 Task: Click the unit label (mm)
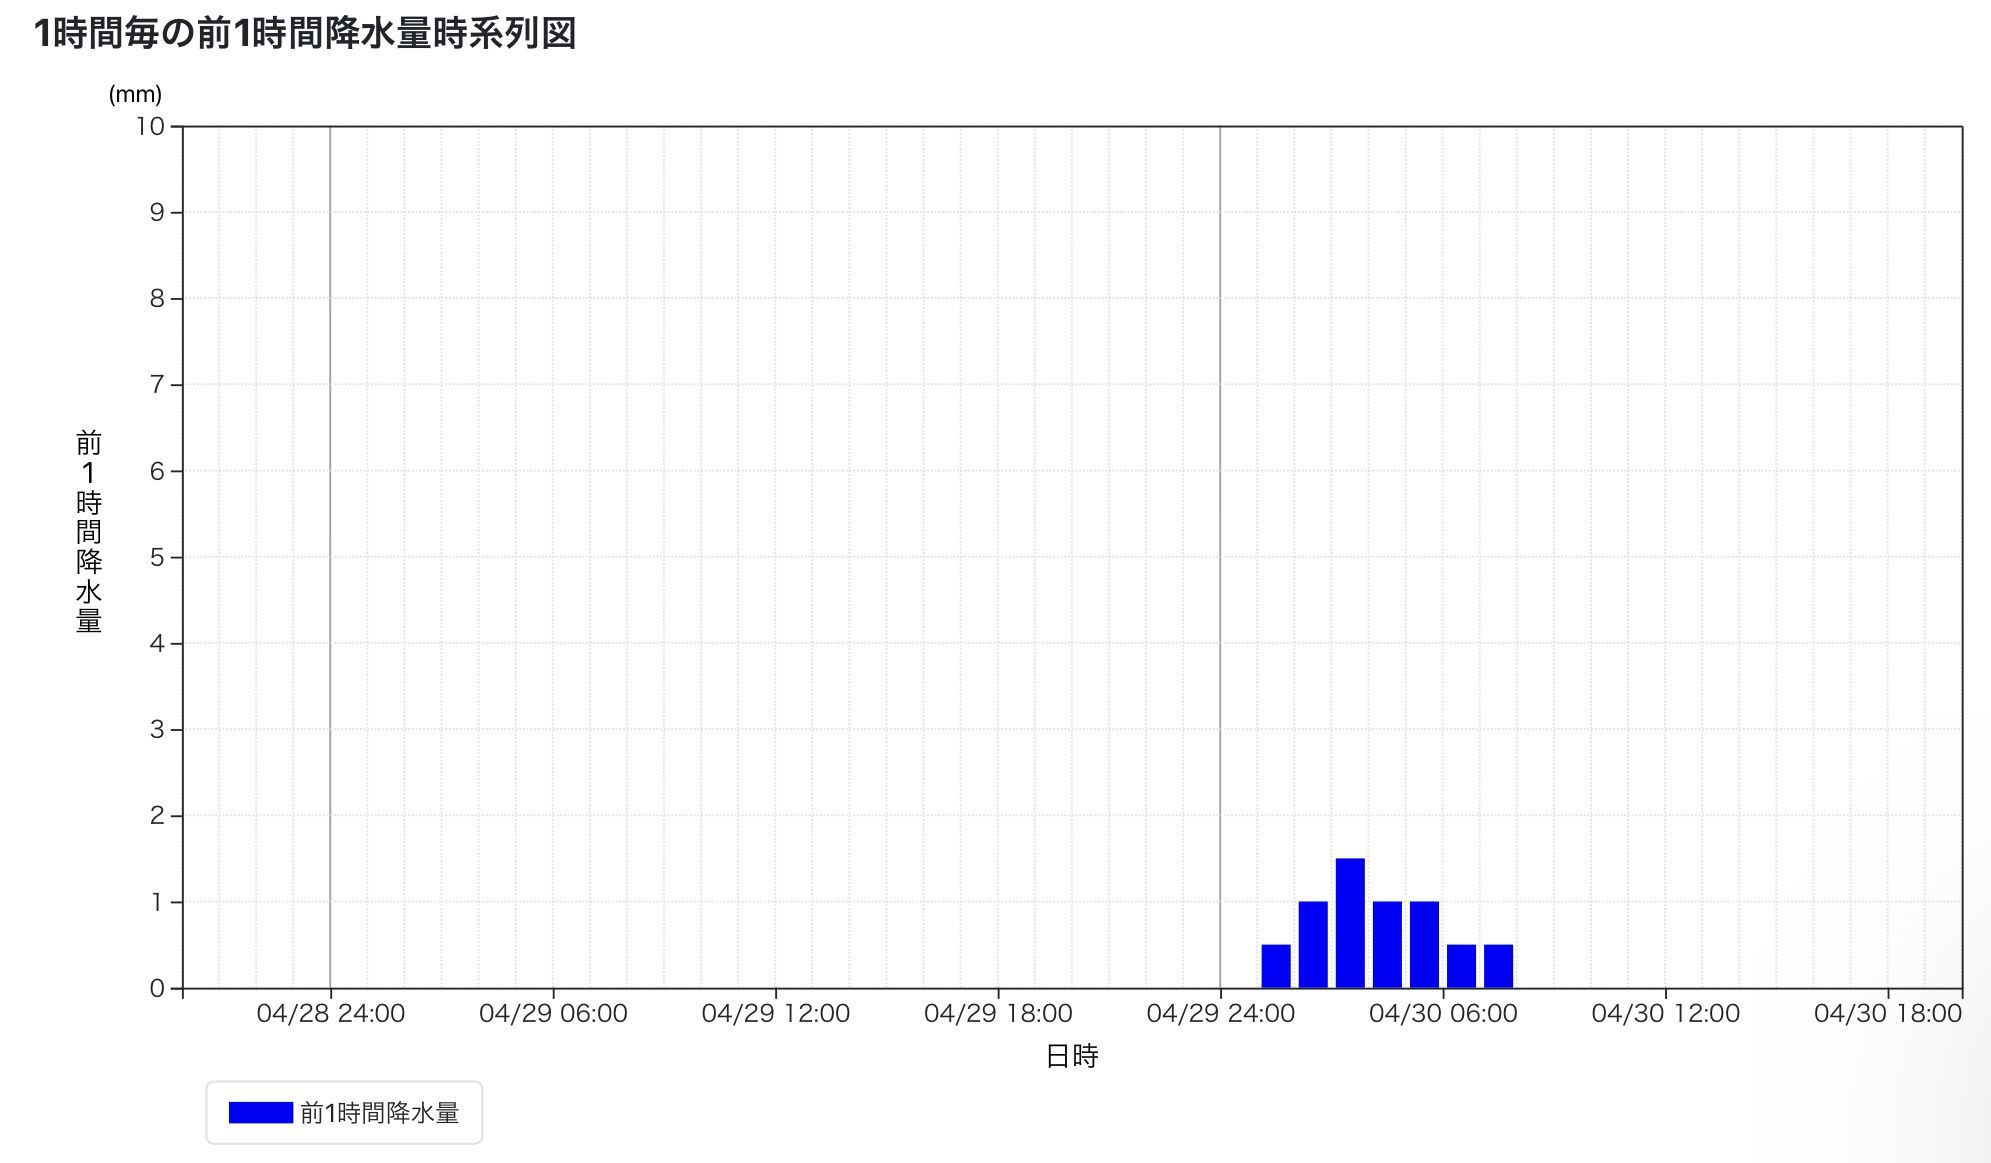click(135, 95)
